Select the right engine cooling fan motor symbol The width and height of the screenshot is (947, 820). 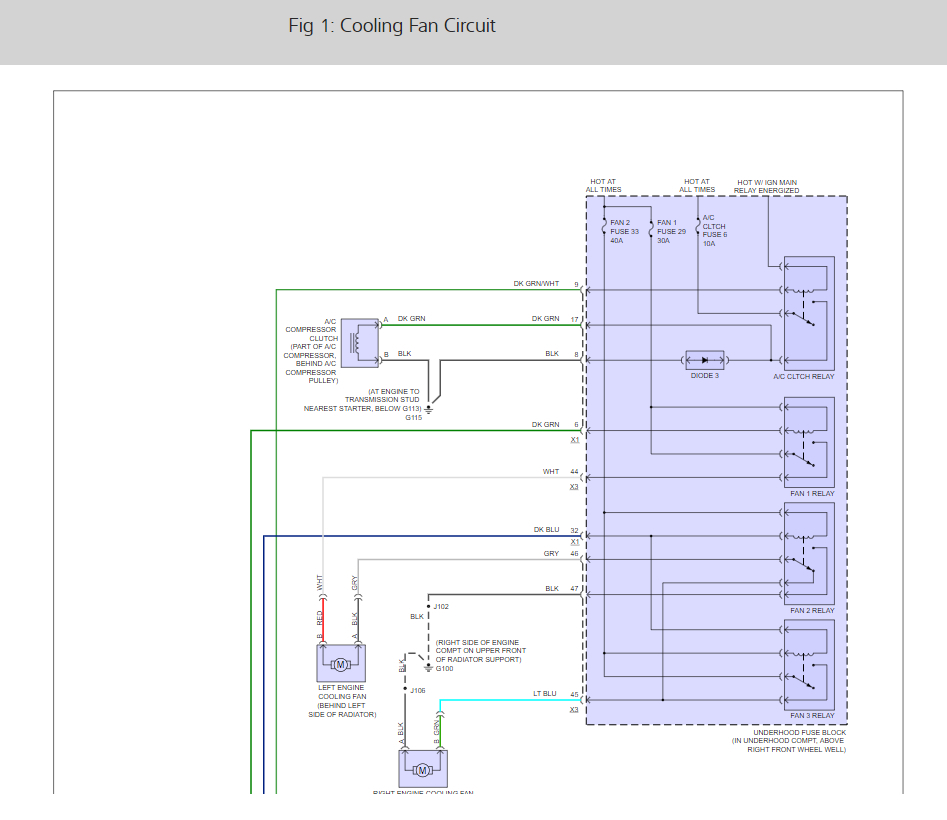tap(423, 768)
